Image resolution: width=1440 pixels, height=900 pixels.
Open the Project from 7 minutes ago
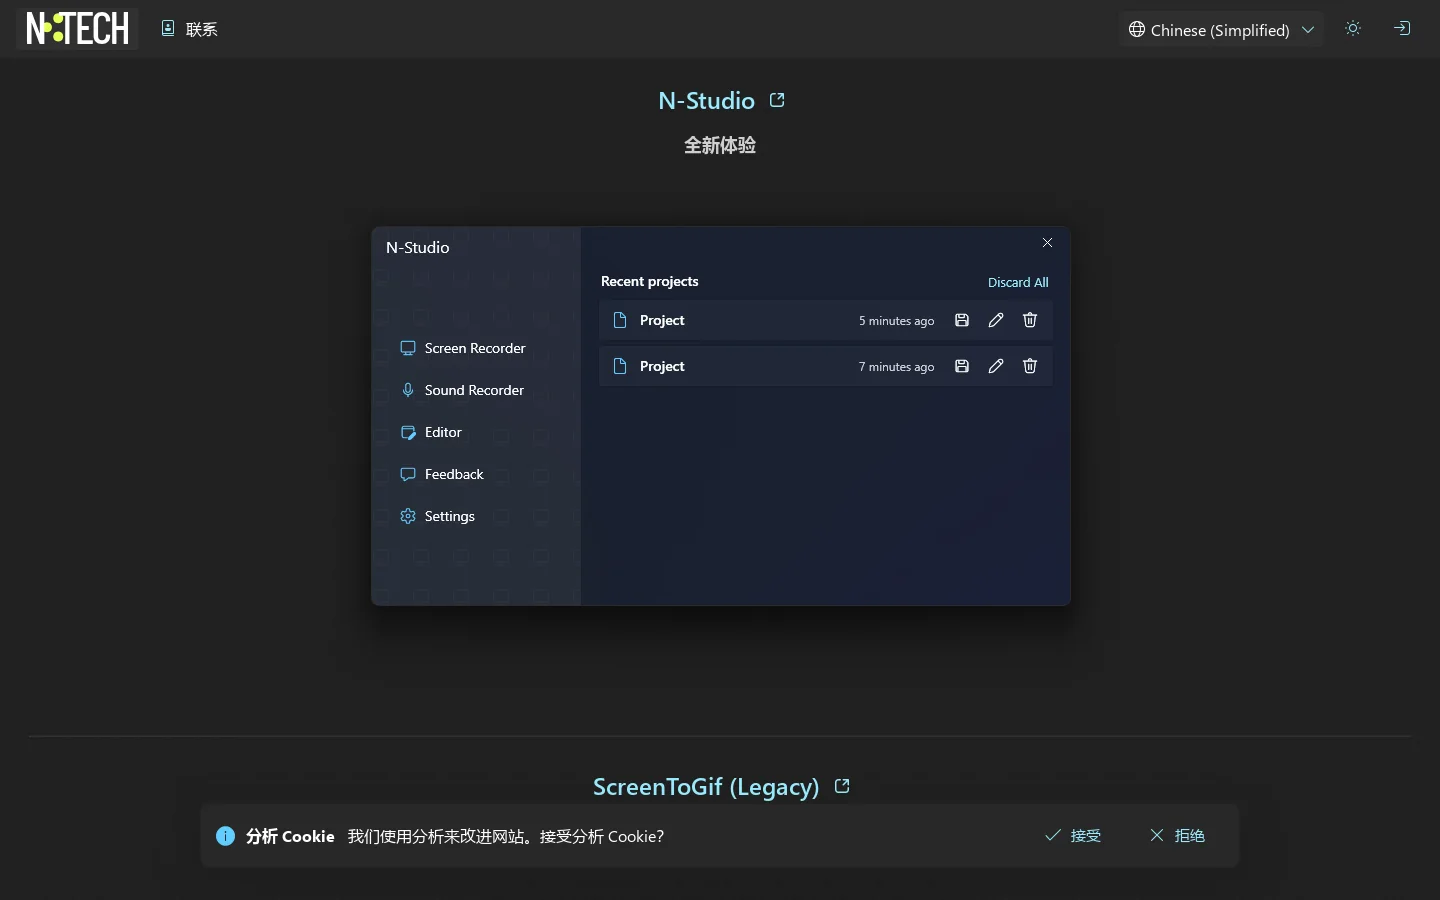click(825, 366)
